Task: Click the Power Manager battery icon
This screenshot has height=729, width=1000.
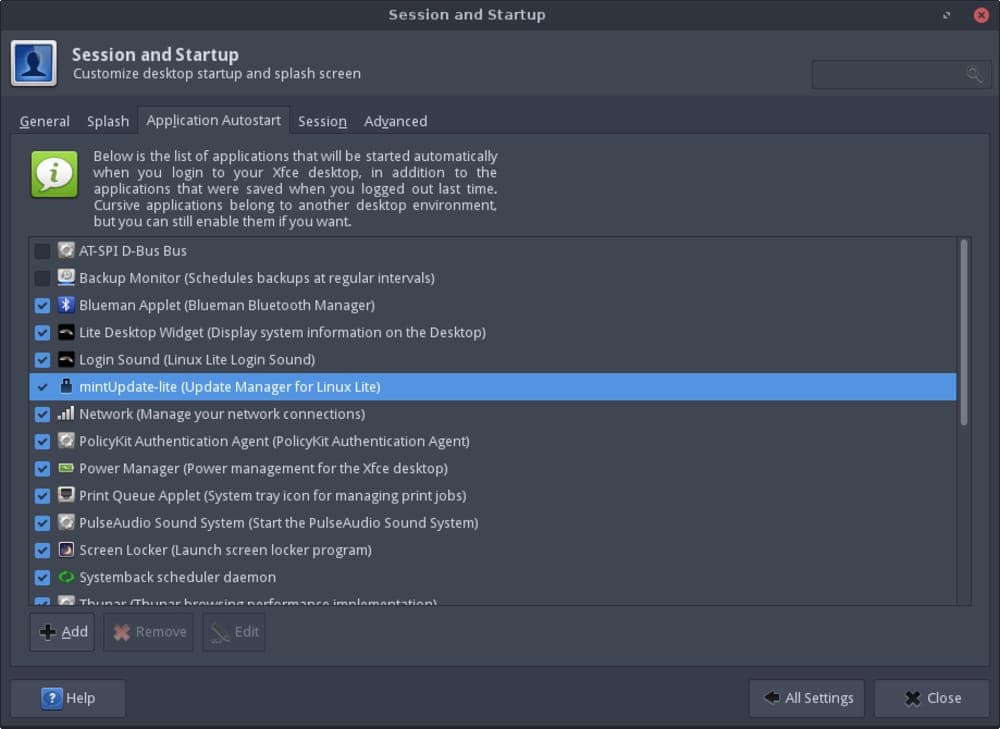Action: click(x=66, y=468)
